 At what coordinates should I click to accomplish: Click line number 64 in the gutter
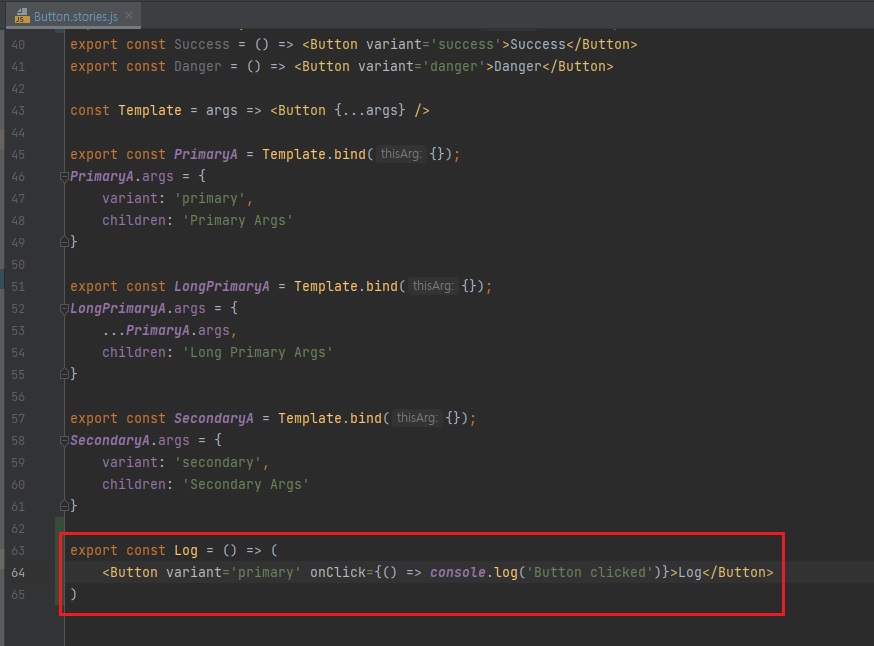[19, 572]
